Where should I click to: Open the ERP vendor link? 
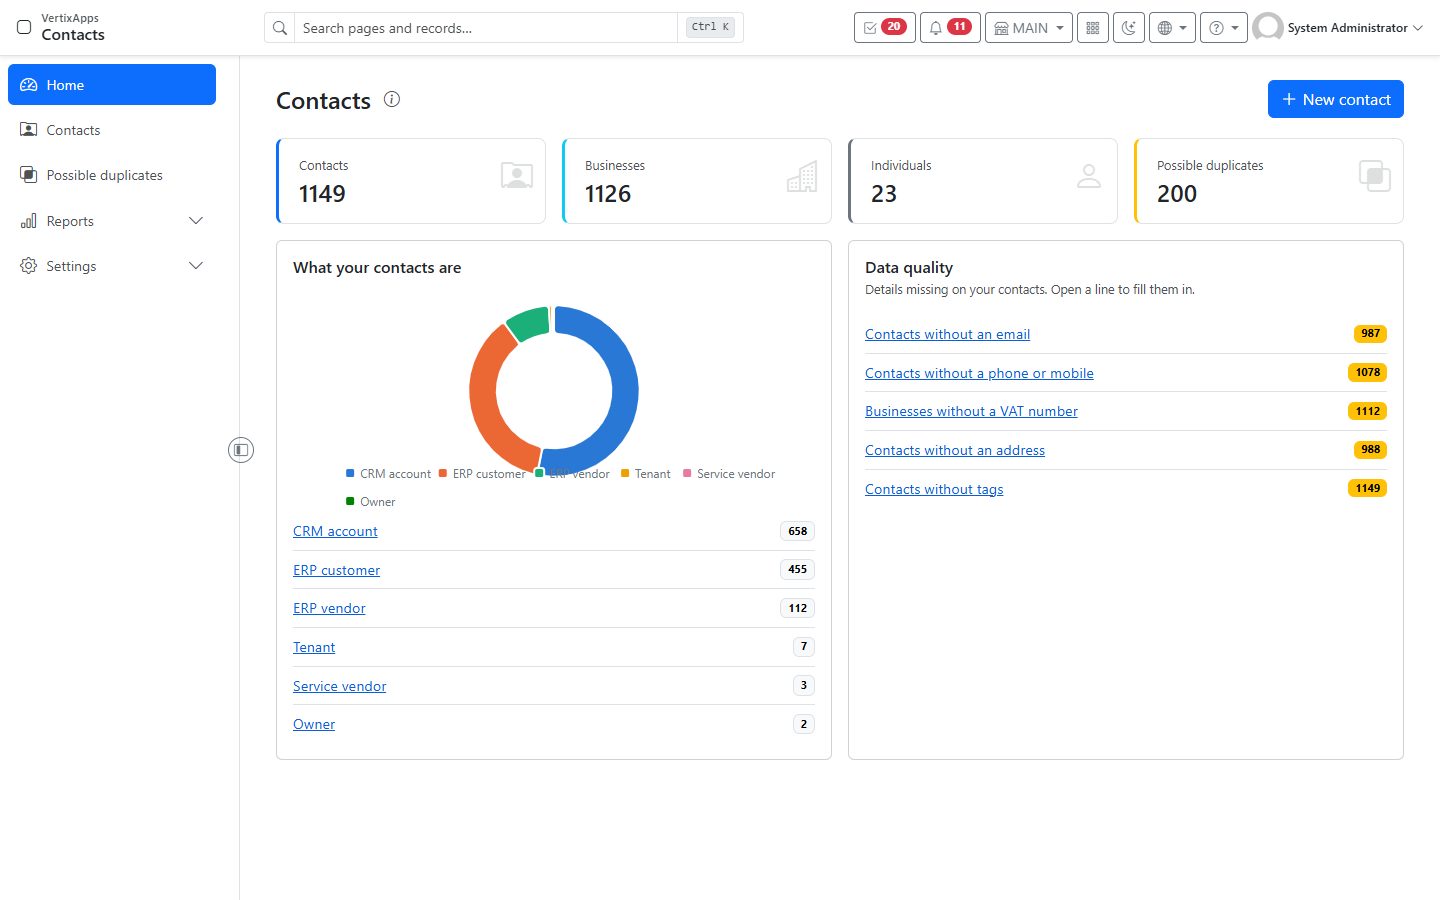(x=329, y=608)
